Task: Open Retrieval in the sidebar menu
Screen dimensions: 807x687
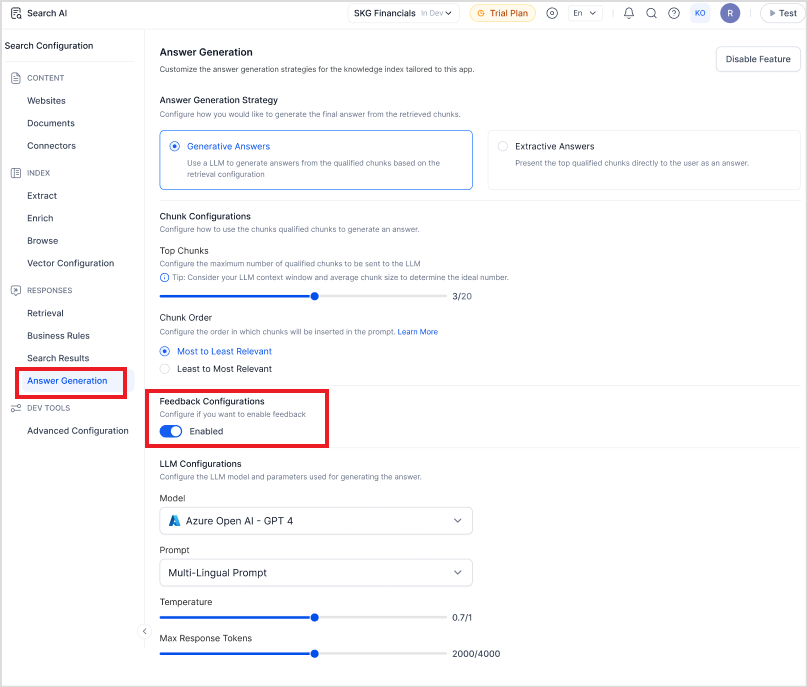Action: [45, 313]
